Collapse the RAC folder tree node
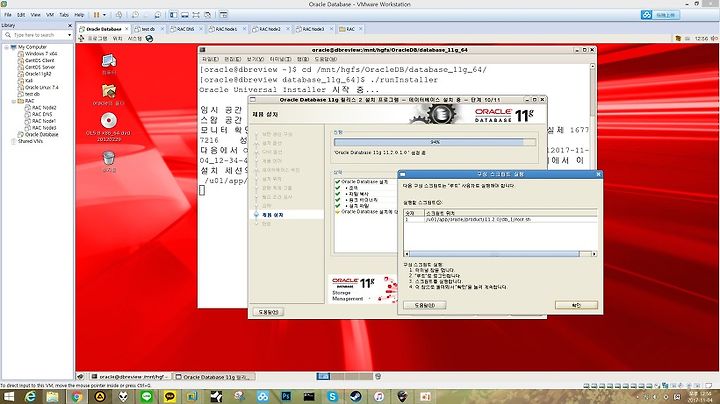Image resolution: width=720 pixels, height=404 pixels. 13,101
